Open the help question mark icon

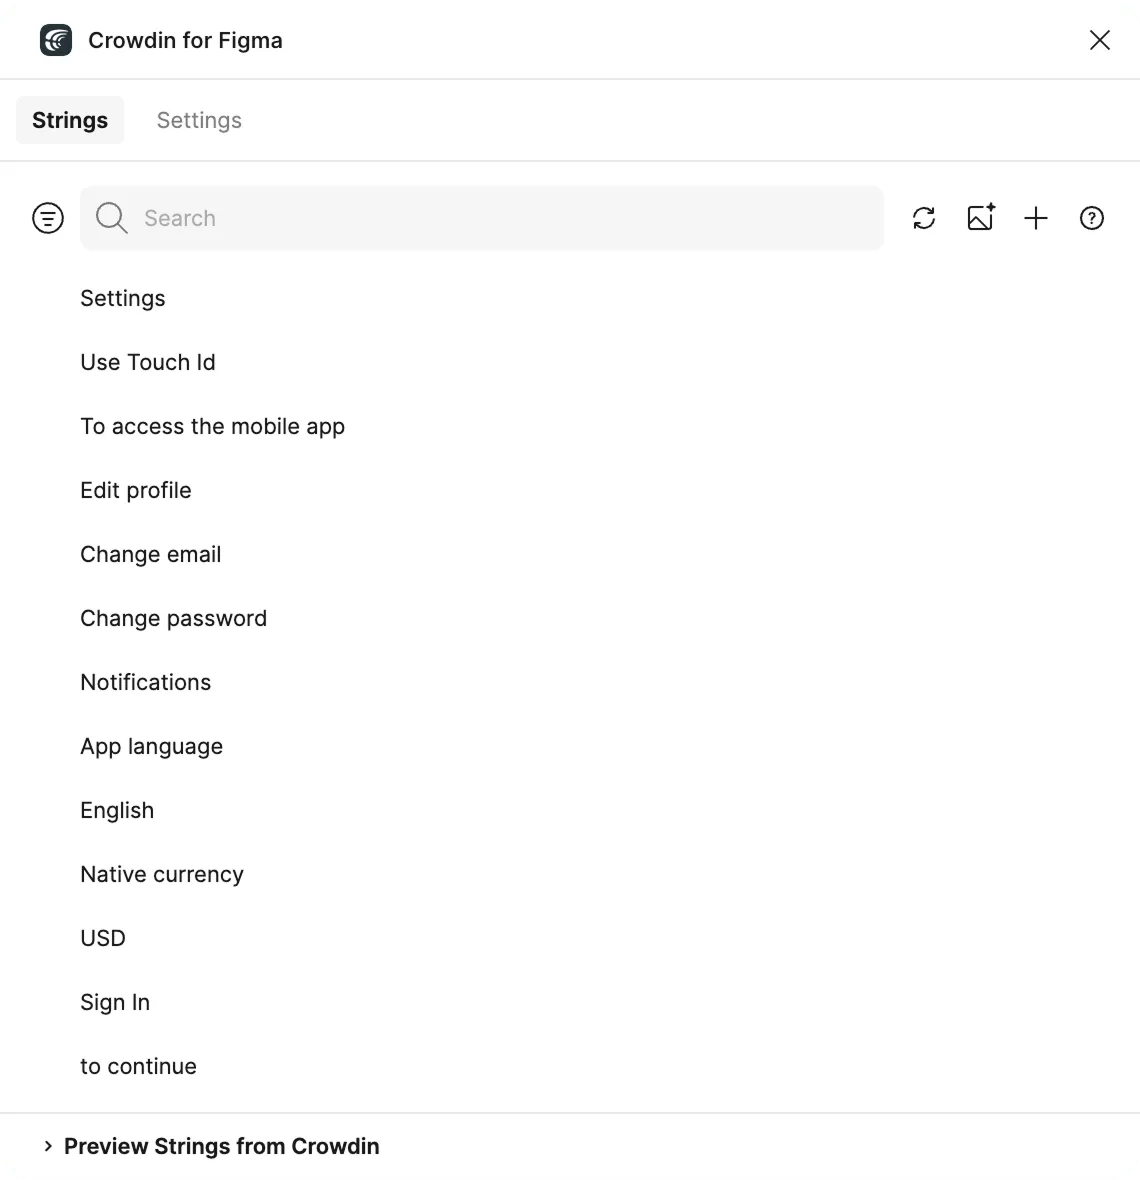coord(1092,218)
